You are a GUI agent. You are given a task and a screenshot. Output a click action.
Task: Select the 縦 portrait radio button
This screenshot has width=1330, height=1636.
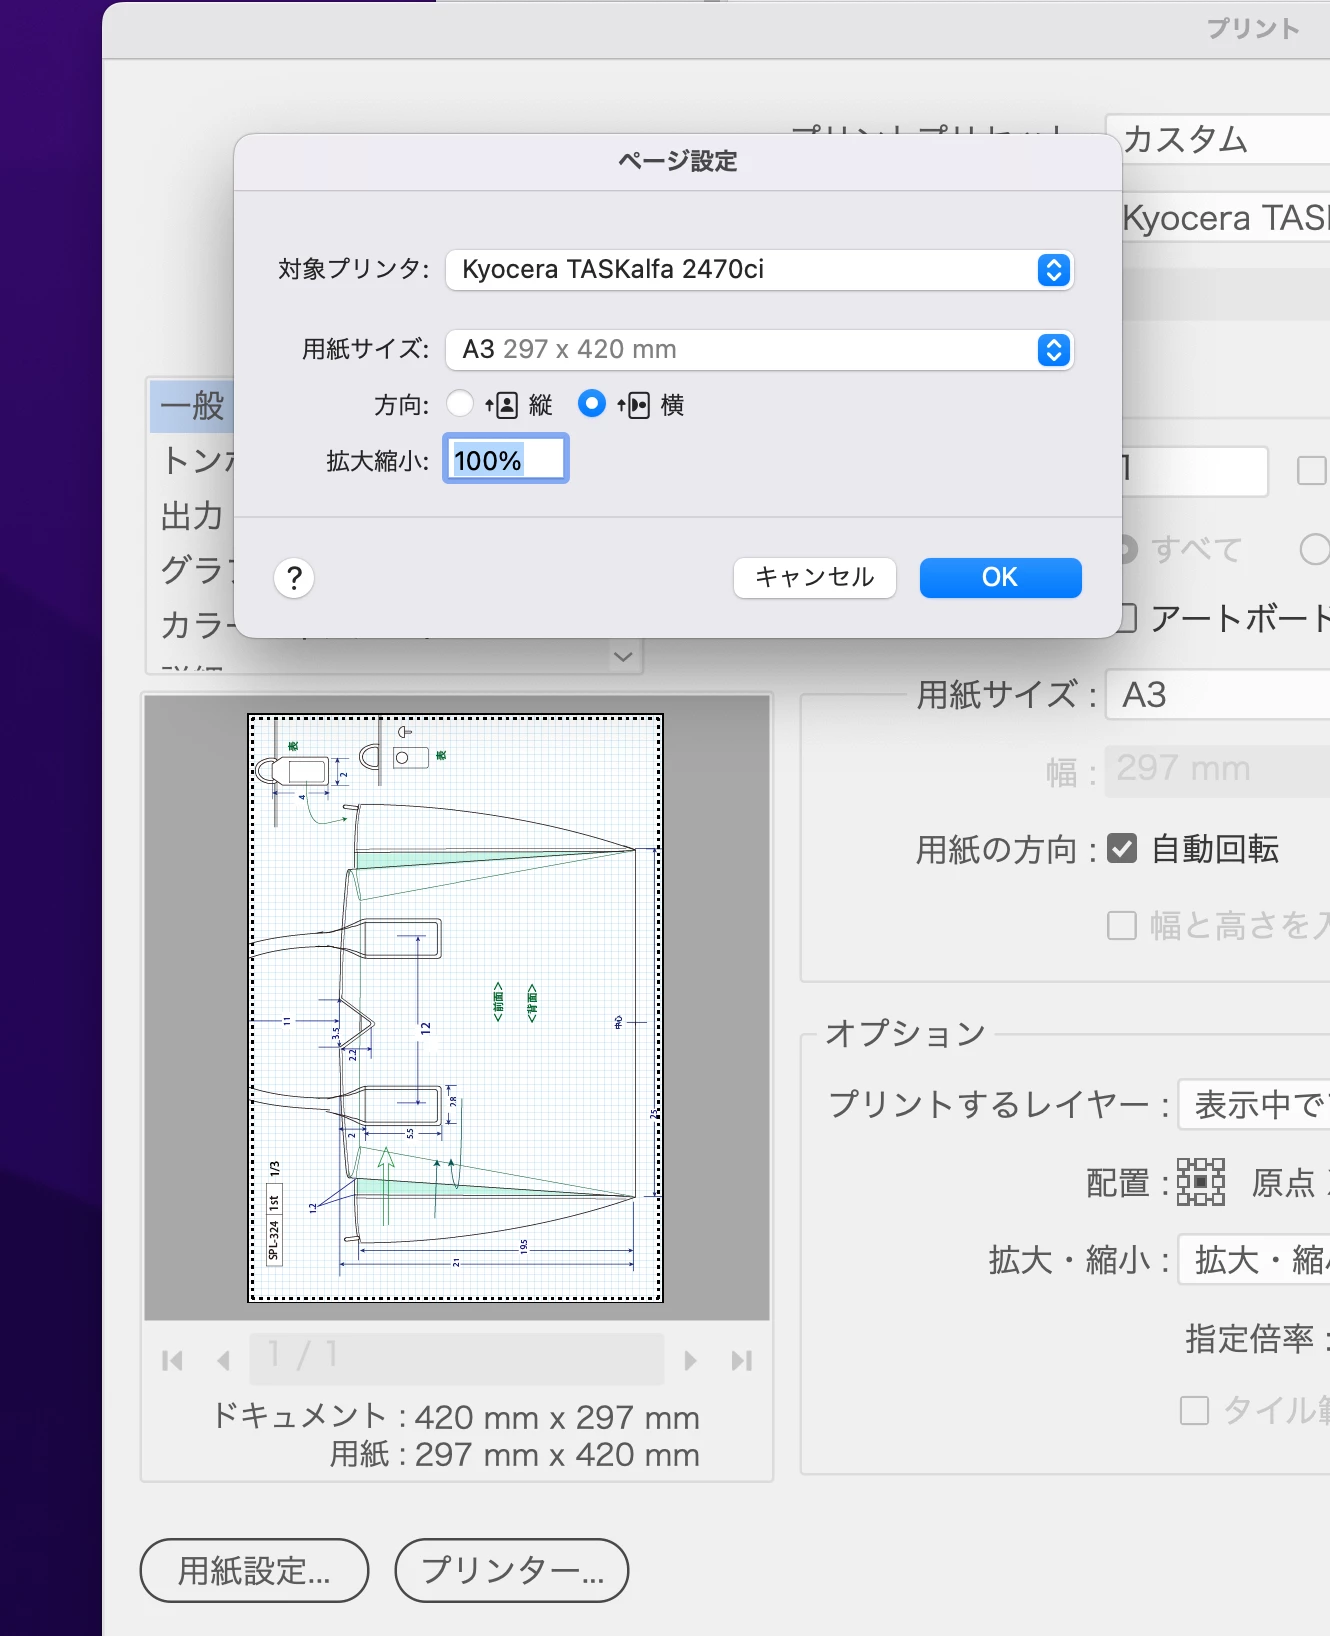point(460,404)
